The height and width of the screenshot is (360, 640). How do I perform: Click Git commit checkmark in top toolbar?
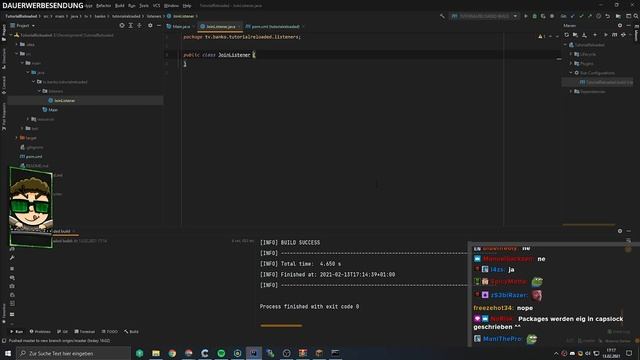(581, 16)
